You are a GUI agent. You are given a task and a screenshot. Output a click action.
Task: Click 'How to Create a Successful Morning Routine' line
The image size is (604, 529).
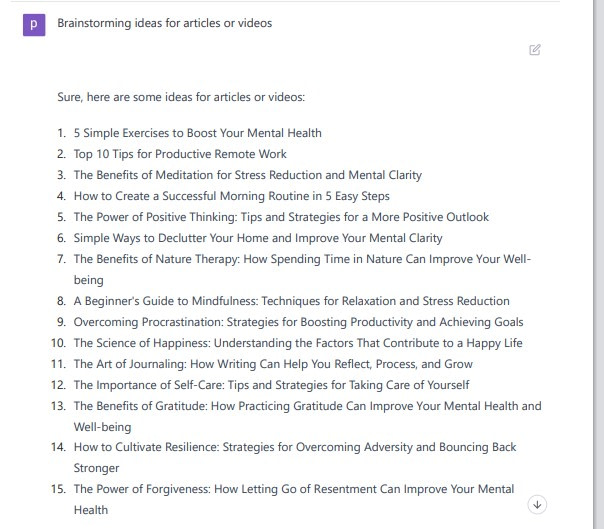tap(232, 196)
